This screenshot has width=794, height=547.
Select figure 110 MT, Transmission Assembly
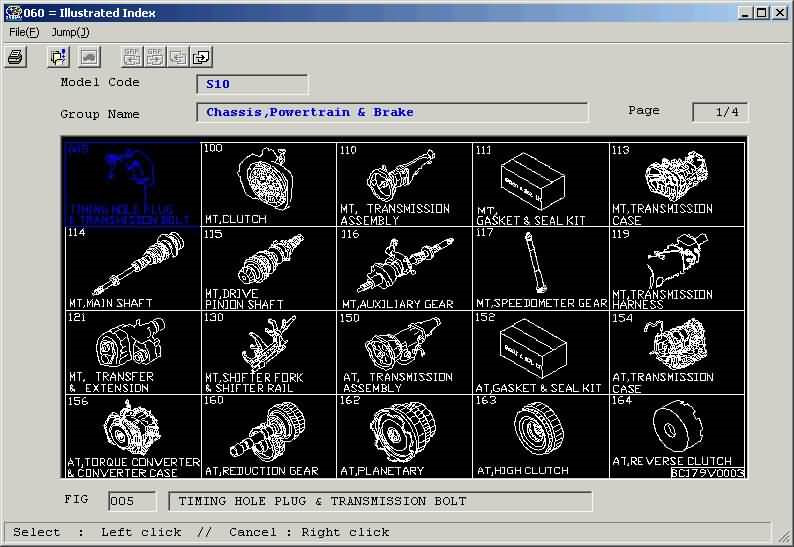click(405, 184)
